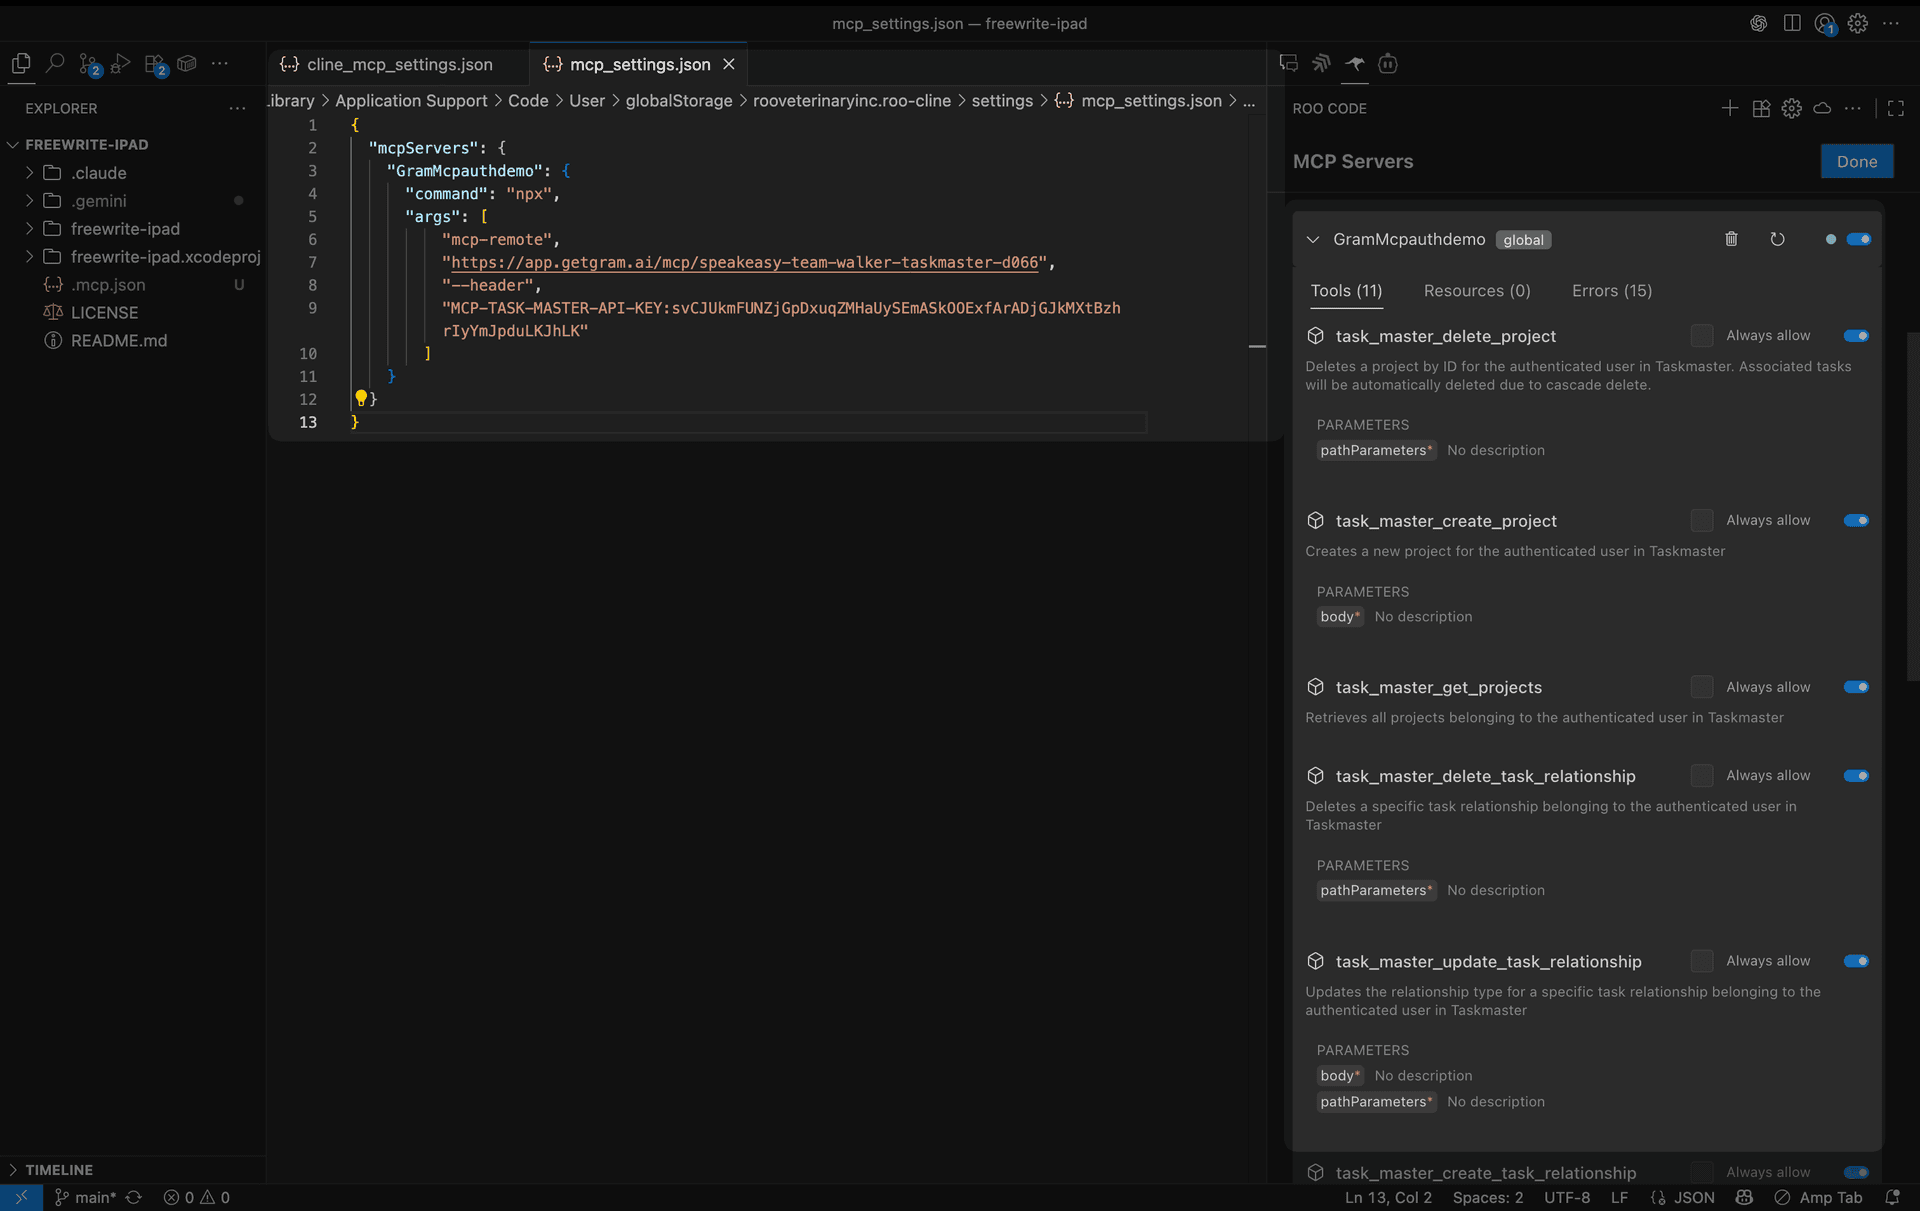
Task: Open the Extensions view with 2 updates
Action: point(155,64)
